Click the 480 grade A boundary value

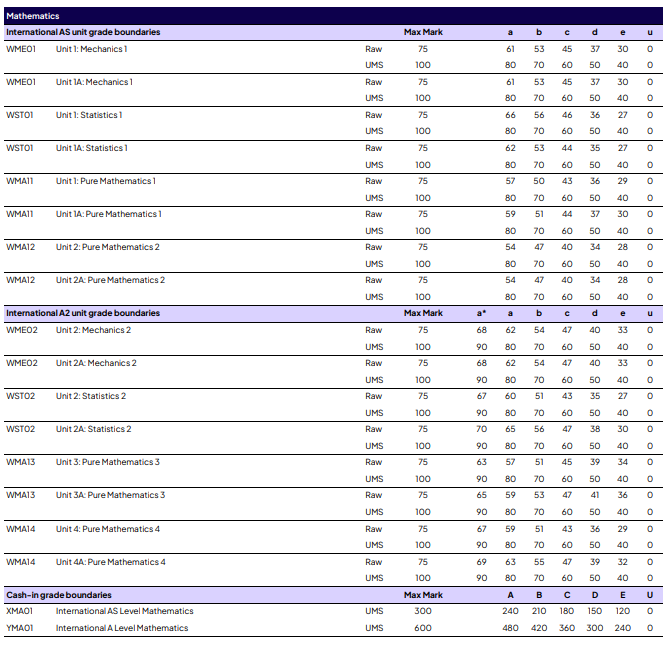coord(510,628)
